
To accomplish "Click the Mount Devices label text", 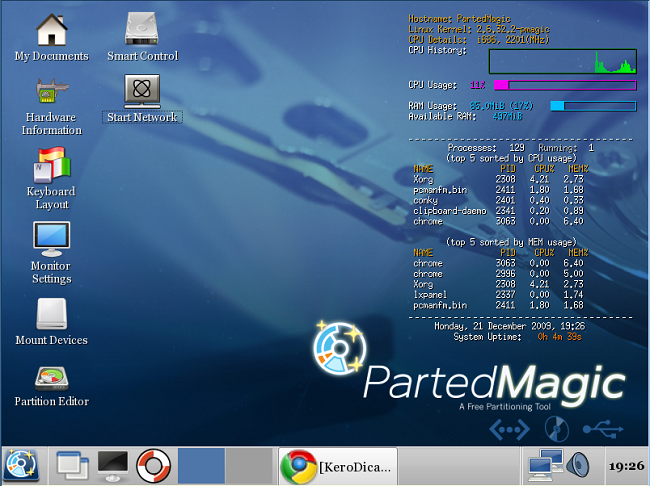I will [51, 340].
